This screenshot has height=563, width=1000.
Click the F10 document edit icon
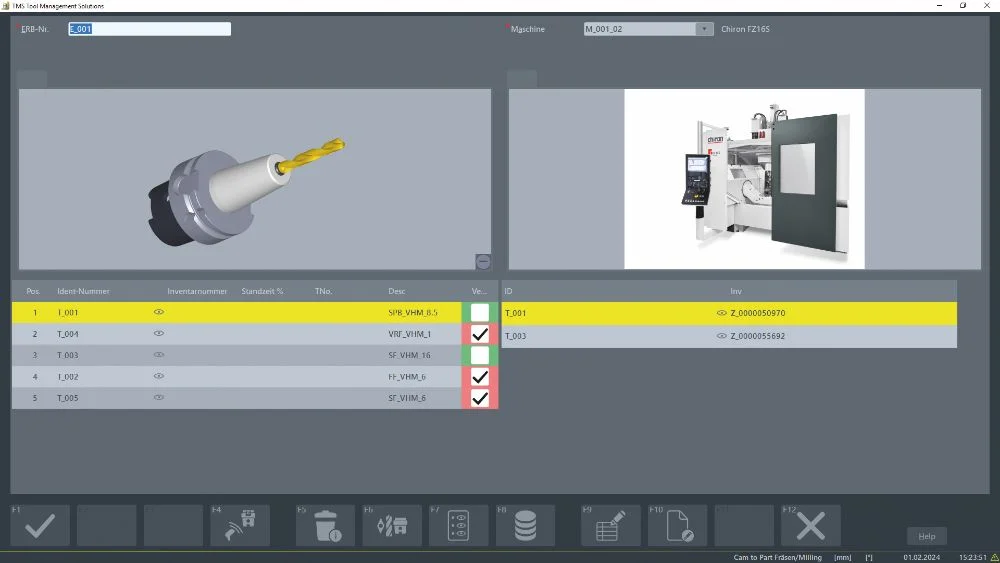(678, 526)
